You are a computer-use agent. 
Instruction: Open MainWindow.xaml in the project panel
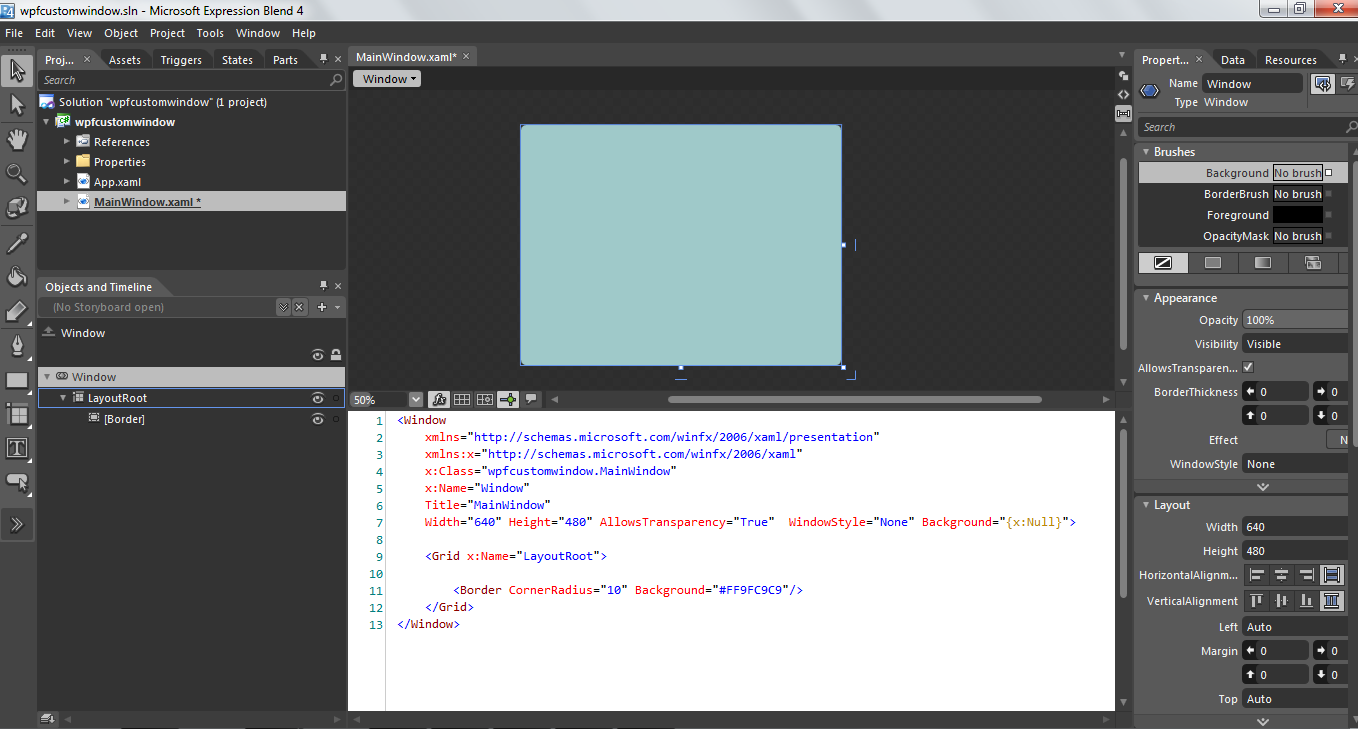[x=146, y=201]
